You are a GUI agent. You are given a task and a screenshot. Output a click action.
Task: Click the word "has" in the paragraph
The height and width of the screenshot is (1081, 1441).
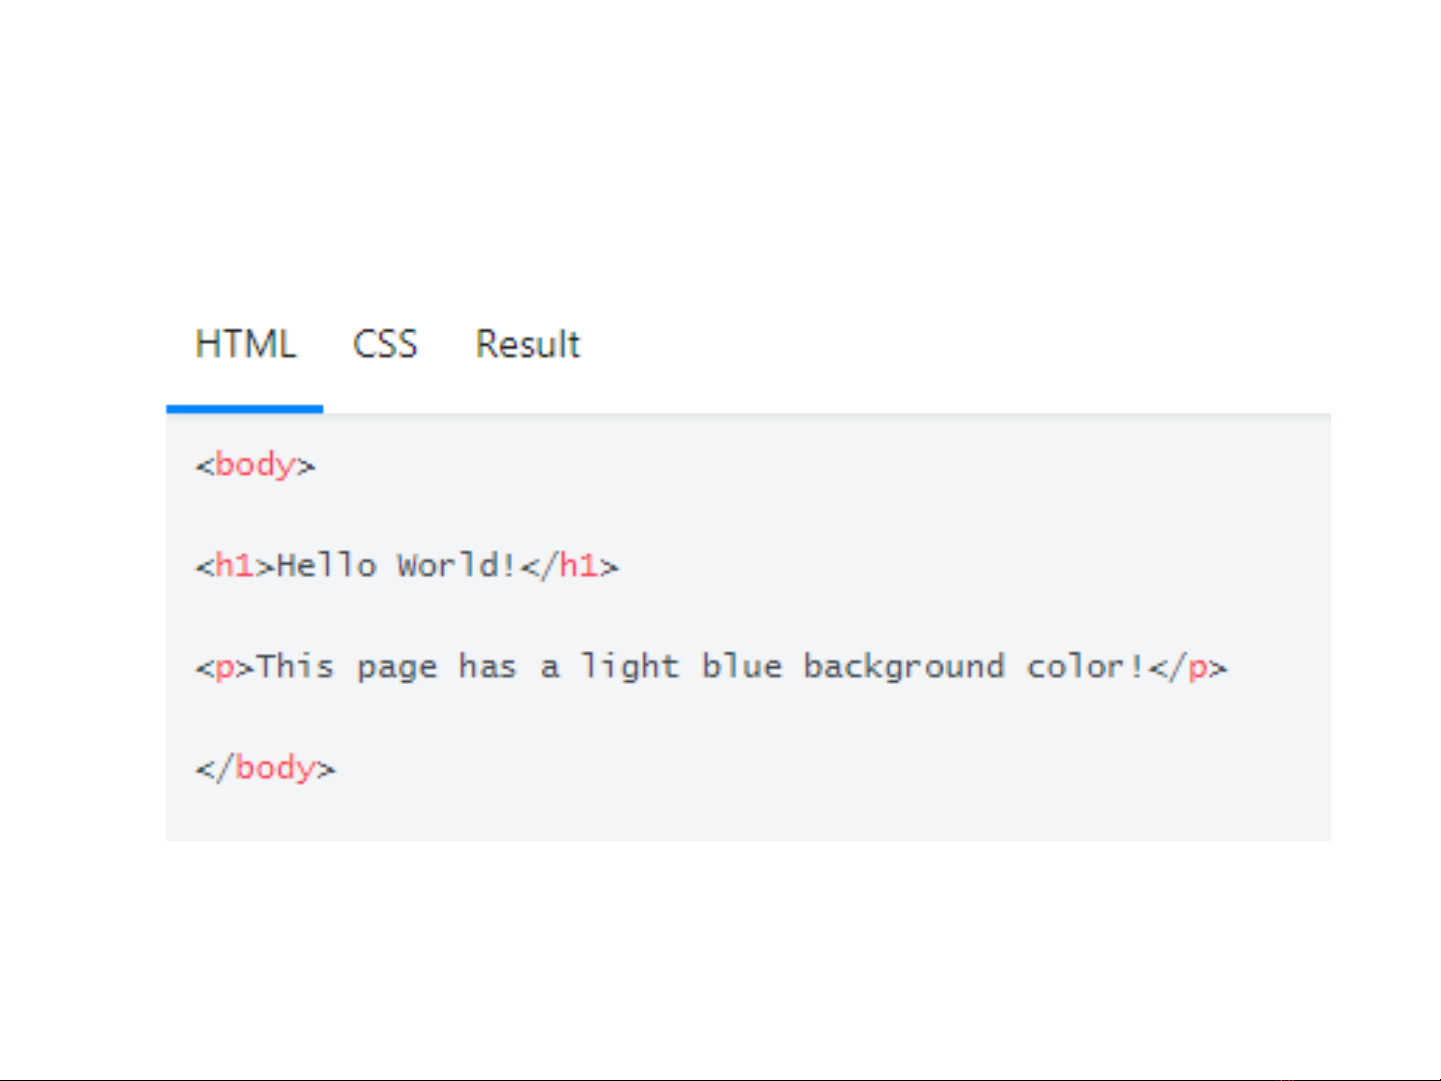tap(487, 667)
